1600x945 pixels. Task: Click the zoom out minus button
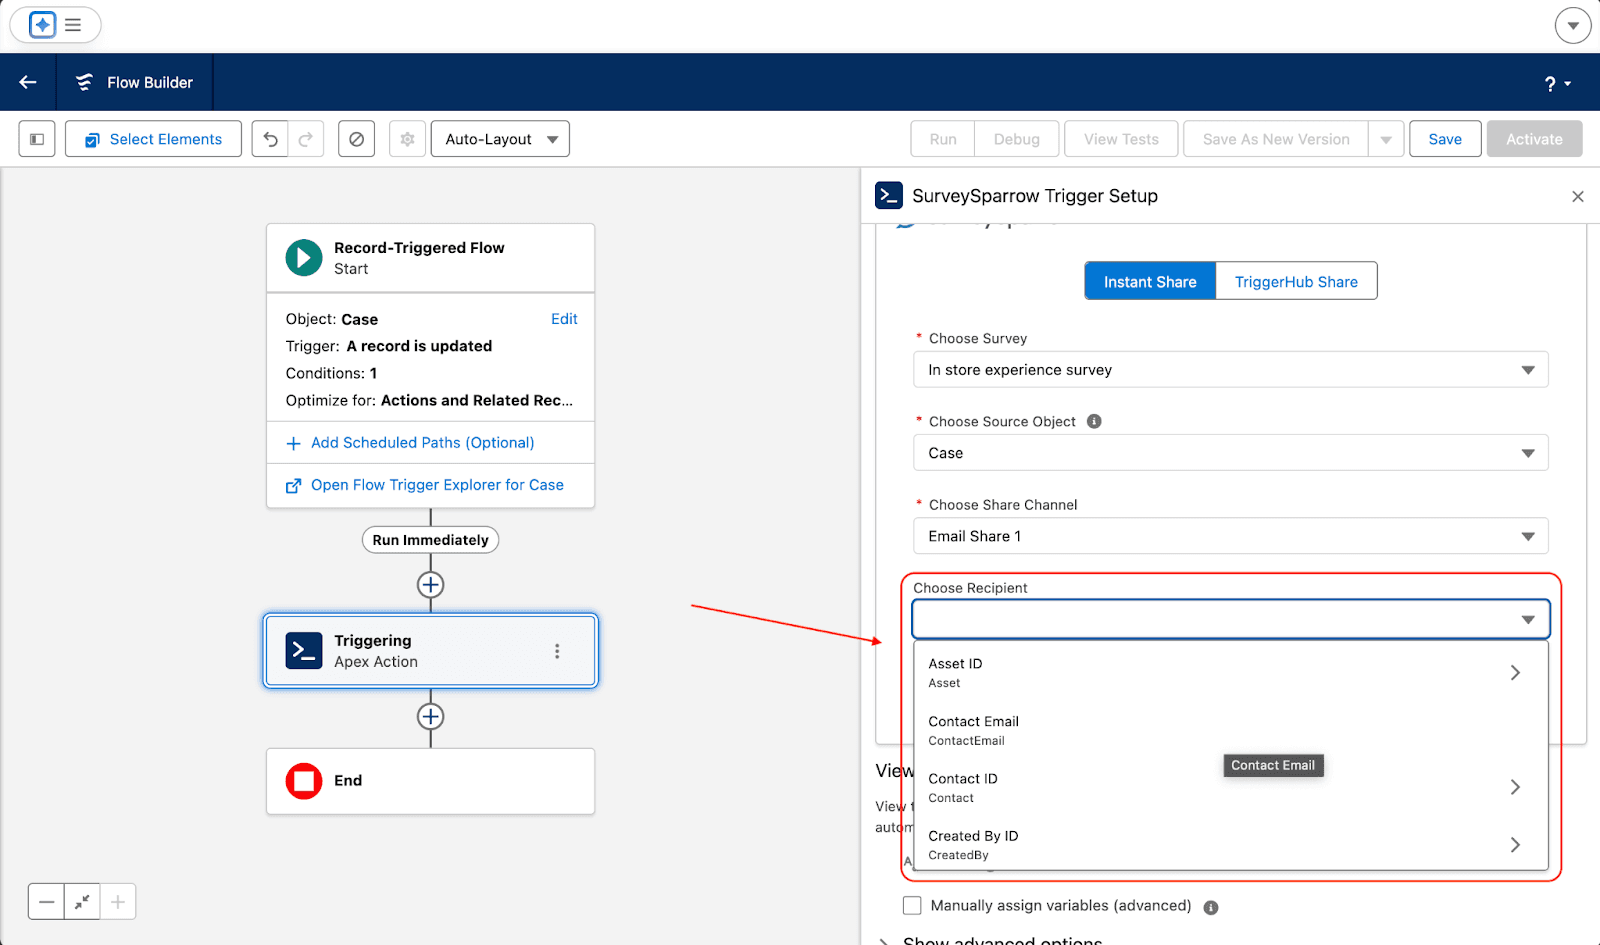(47, 902)
